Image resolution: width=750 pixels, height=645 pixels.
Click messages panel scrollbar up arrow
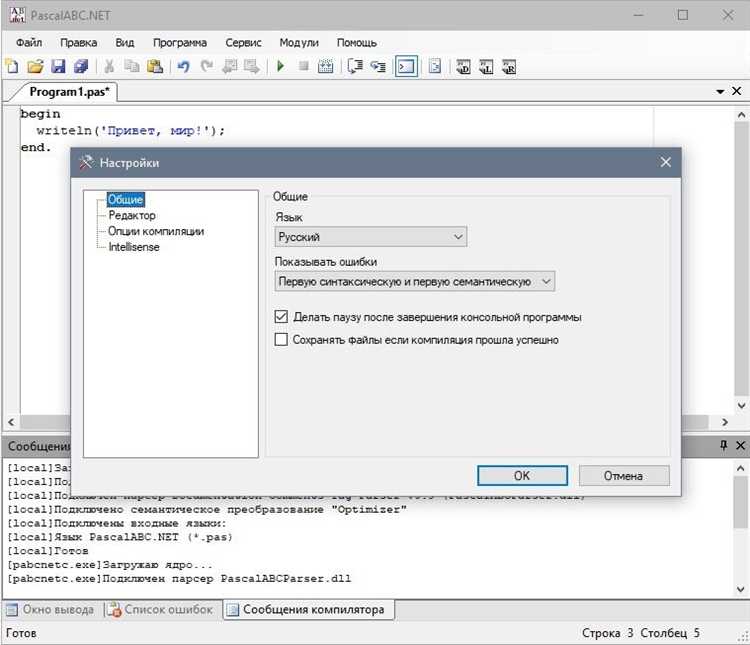point(741,468)
